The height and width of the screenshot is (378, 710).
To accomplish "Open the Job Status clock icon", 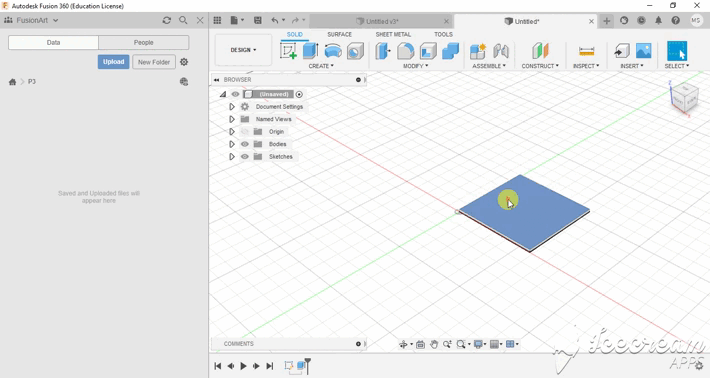I will (x=641, y=20).
